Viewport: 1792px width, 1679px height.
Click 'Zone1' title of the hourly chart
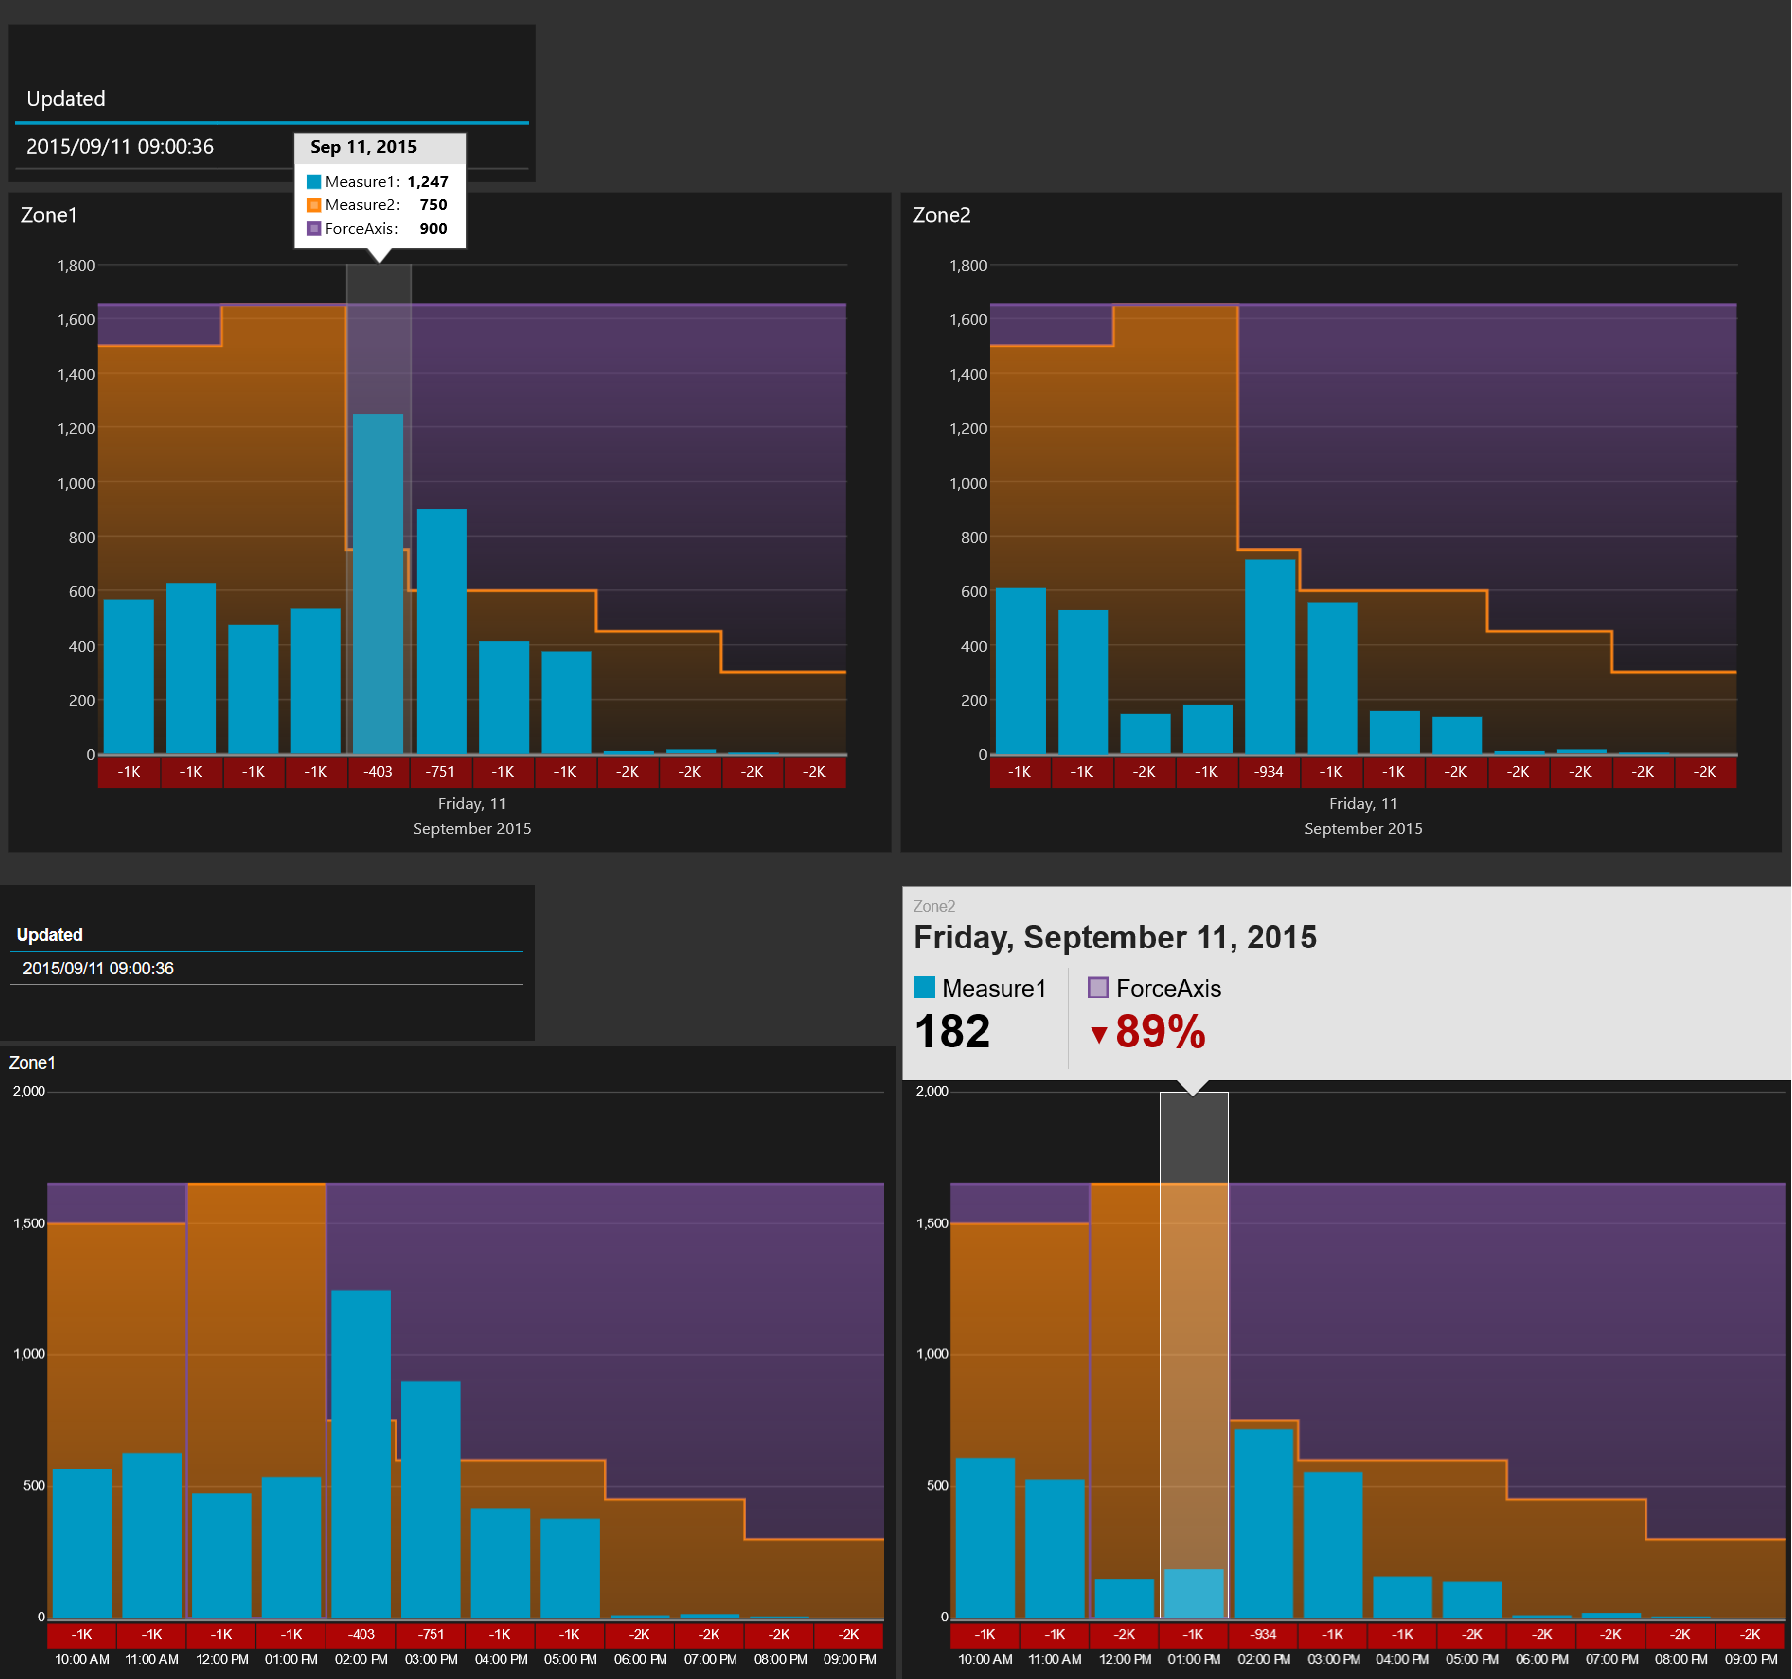pos(32,1063)
